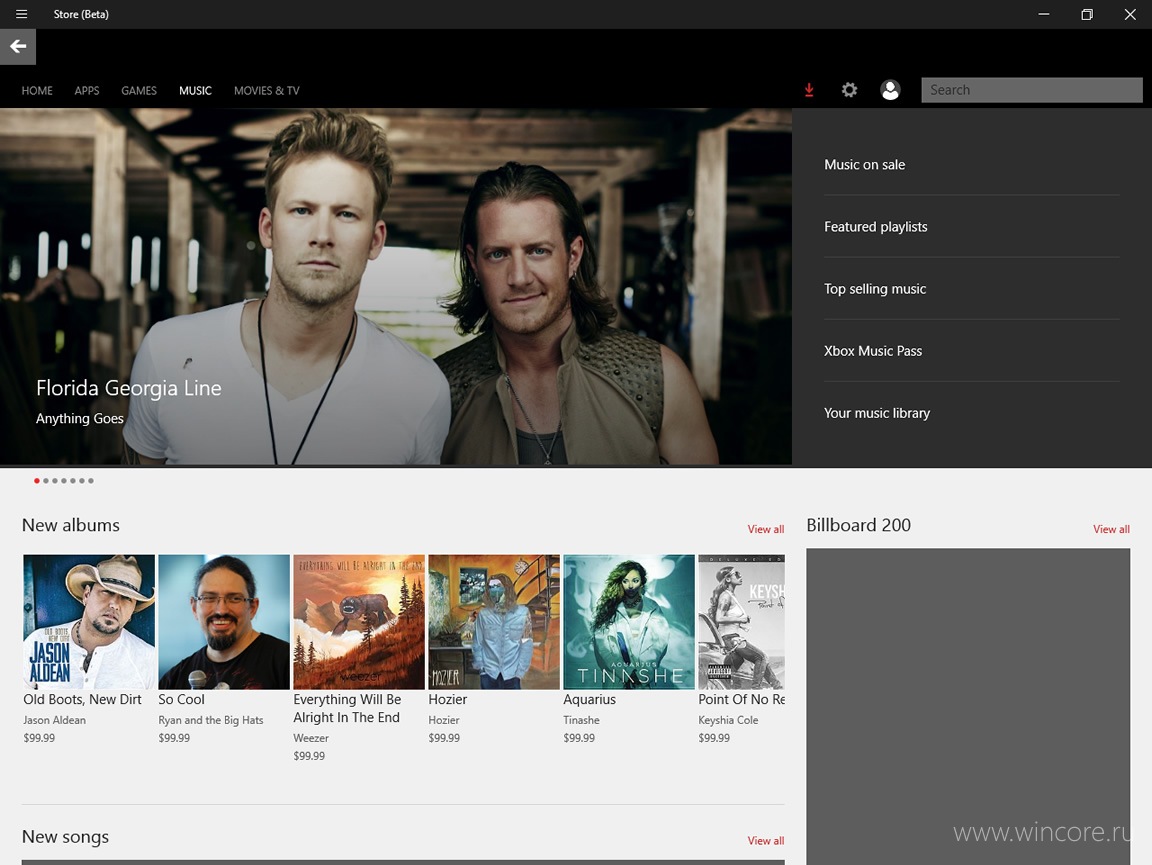Jump to the second carousel dot
1152x865 pixels.
(46, 481)
